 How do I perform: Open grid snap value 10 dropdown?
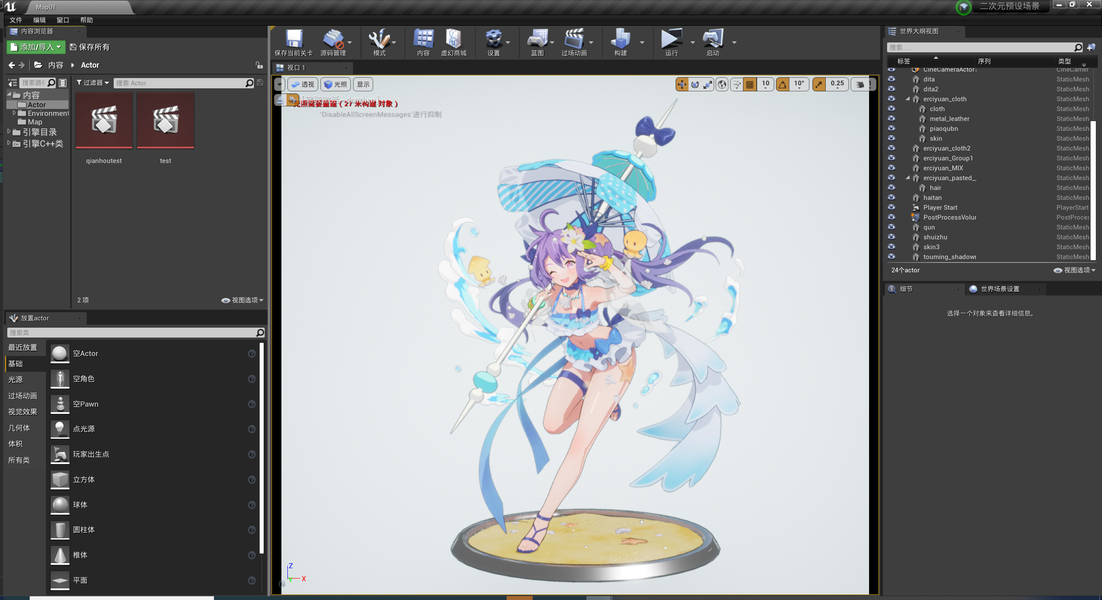[765, 84]
